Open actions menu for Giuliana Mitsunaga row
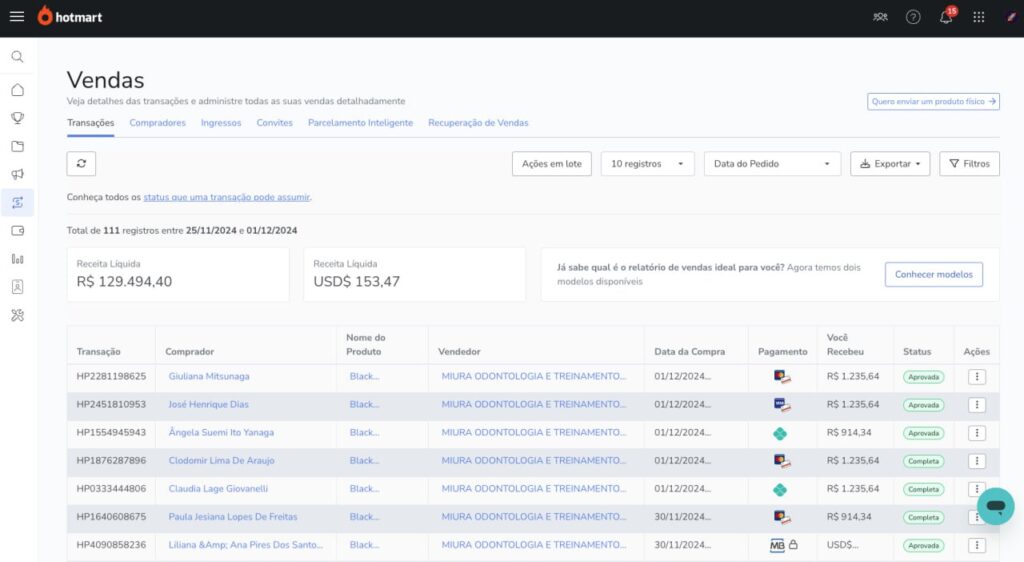 click(x=976, y=377)
